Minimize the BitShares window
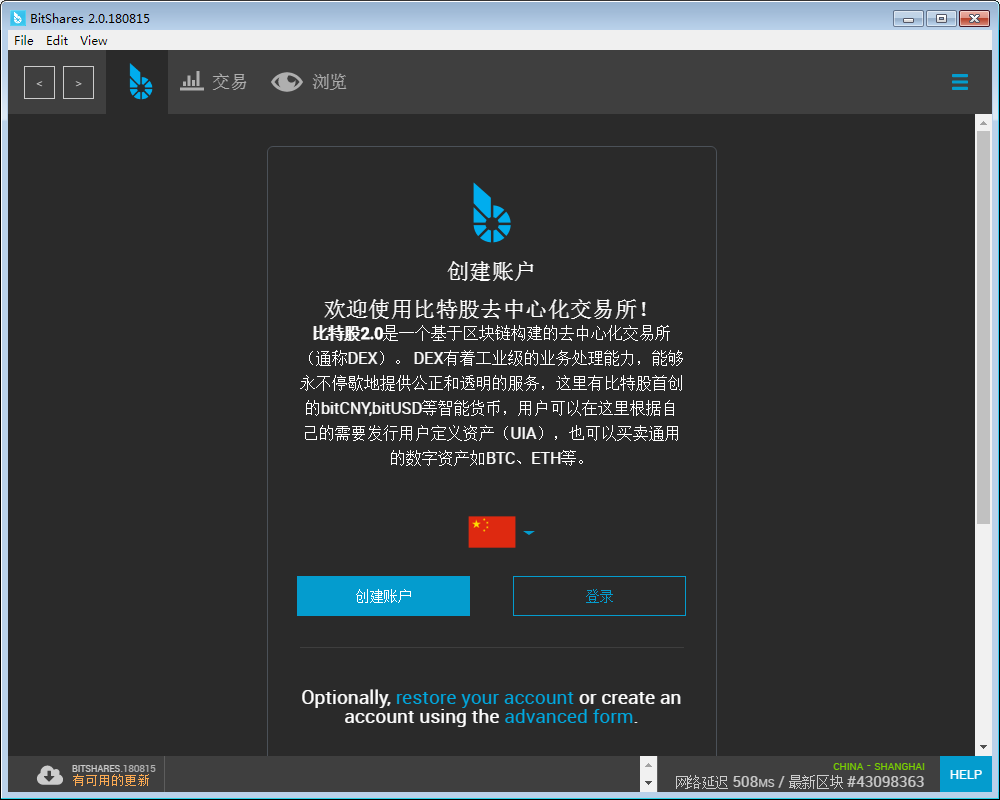 click(908, 19)
